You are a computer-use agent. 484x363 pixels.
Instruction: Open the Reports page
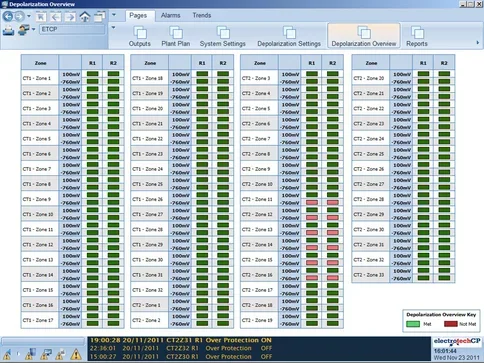pos(417,36)
